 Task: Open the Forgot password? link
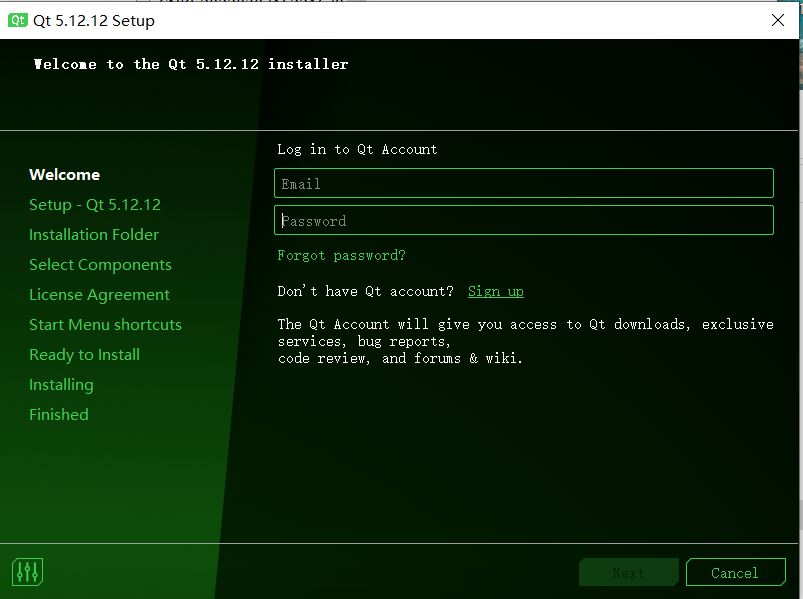coord(341,255)
